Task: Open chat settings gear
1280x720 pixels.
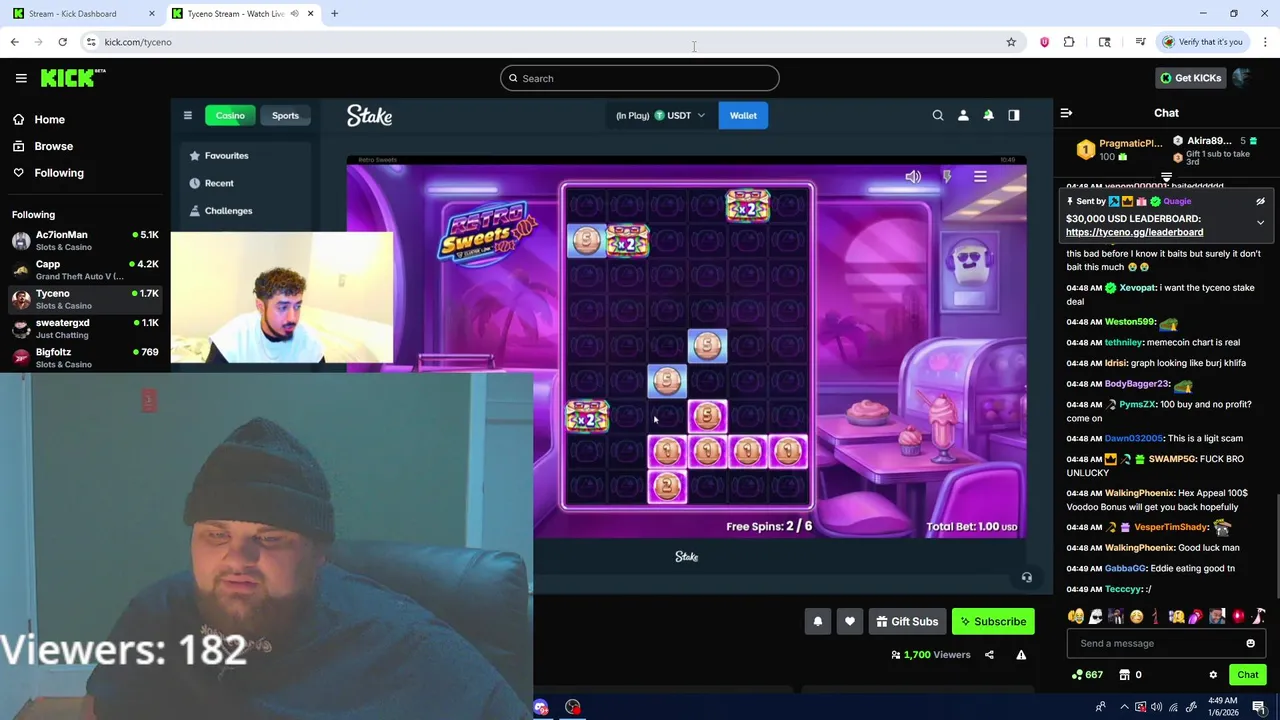Action: pos(1213,675)
